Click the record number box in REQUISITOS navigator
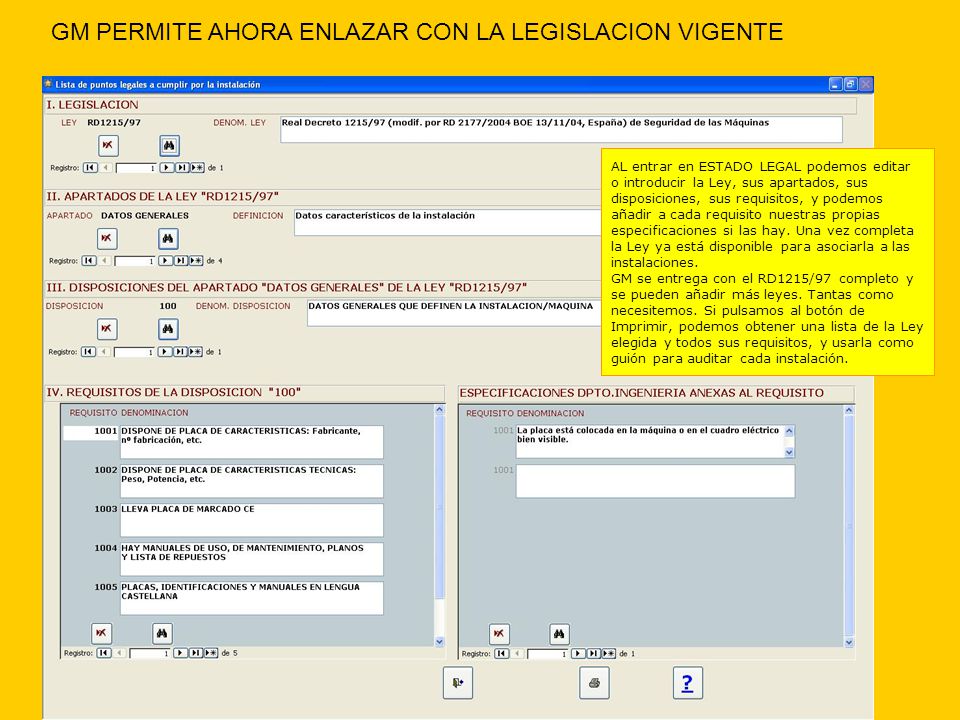 point(150,653)
